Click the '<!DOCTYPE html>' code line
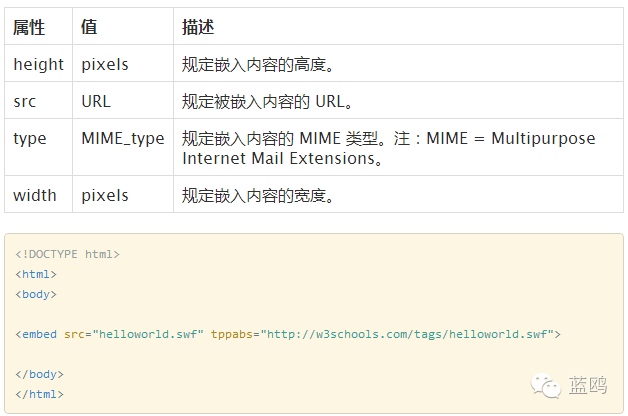628x416 pixels. [67, 254]
